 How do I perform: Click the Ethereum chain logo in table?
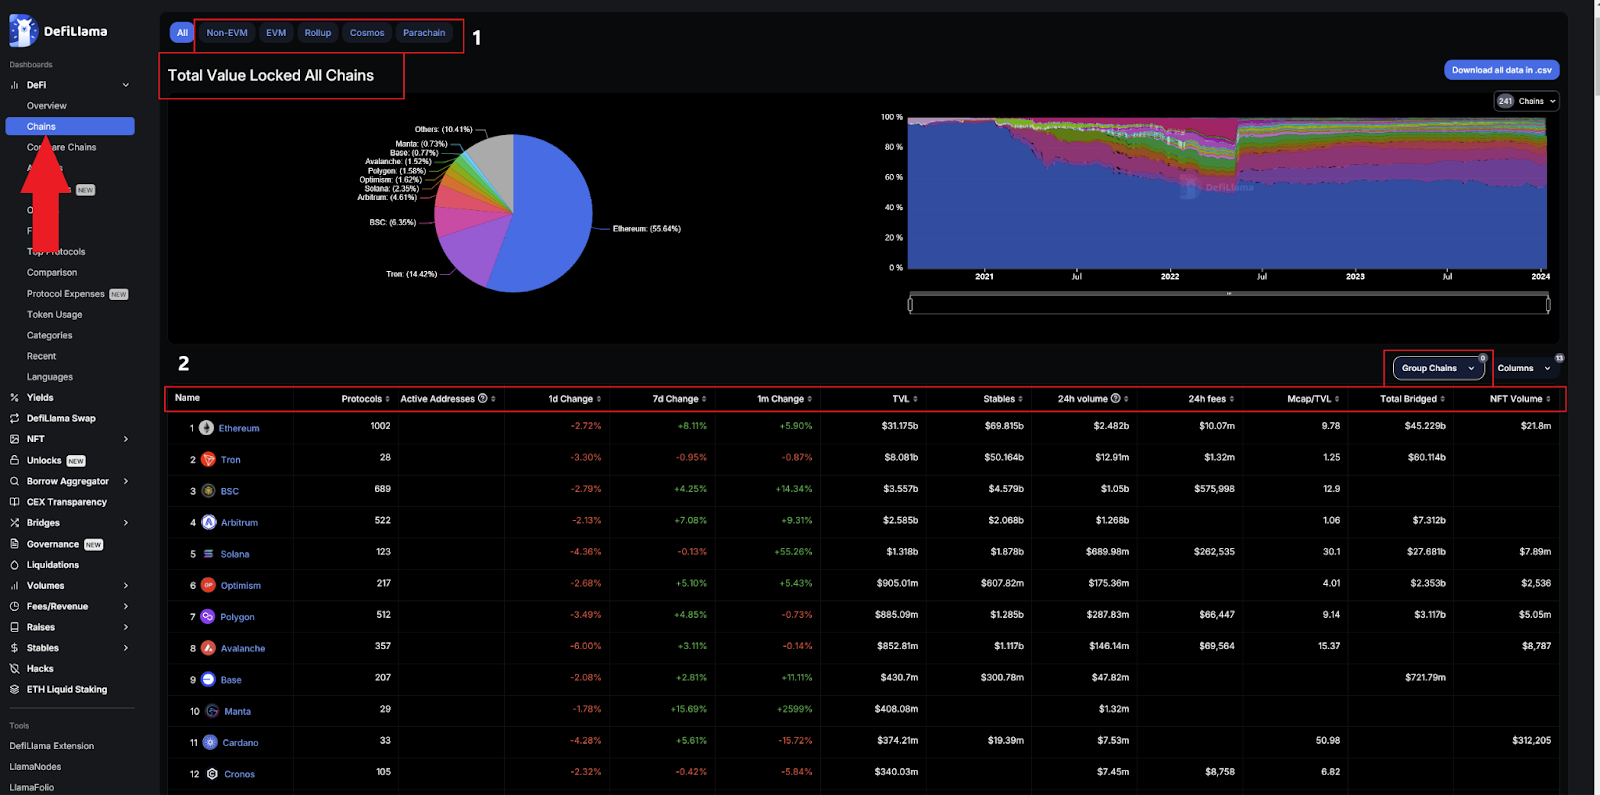[x=206, y=428]
